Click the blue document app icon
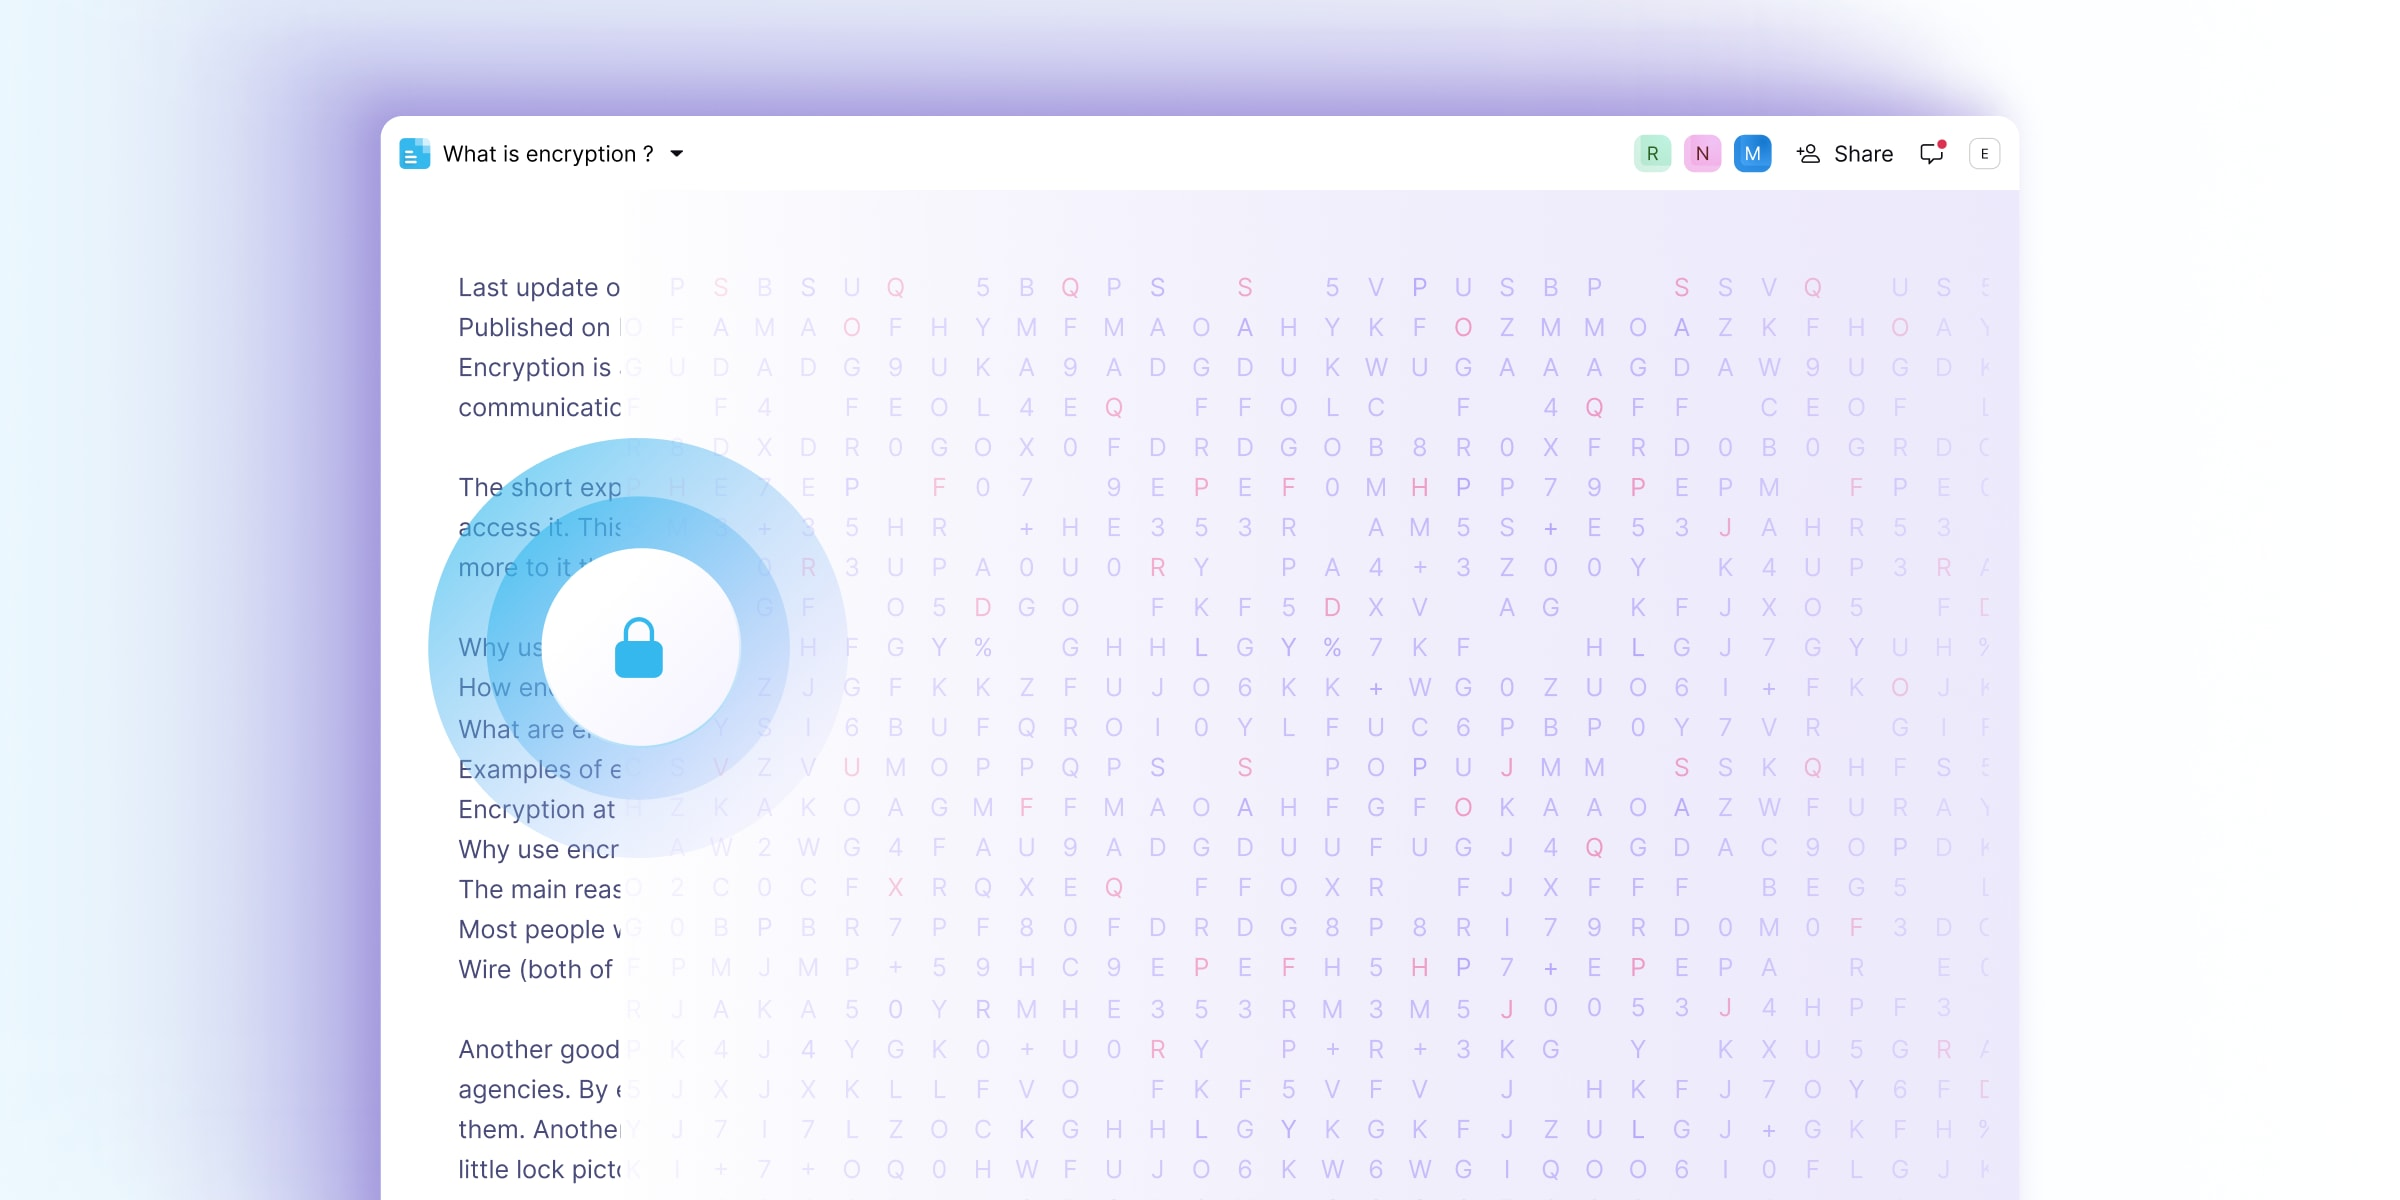 [414, 154]
